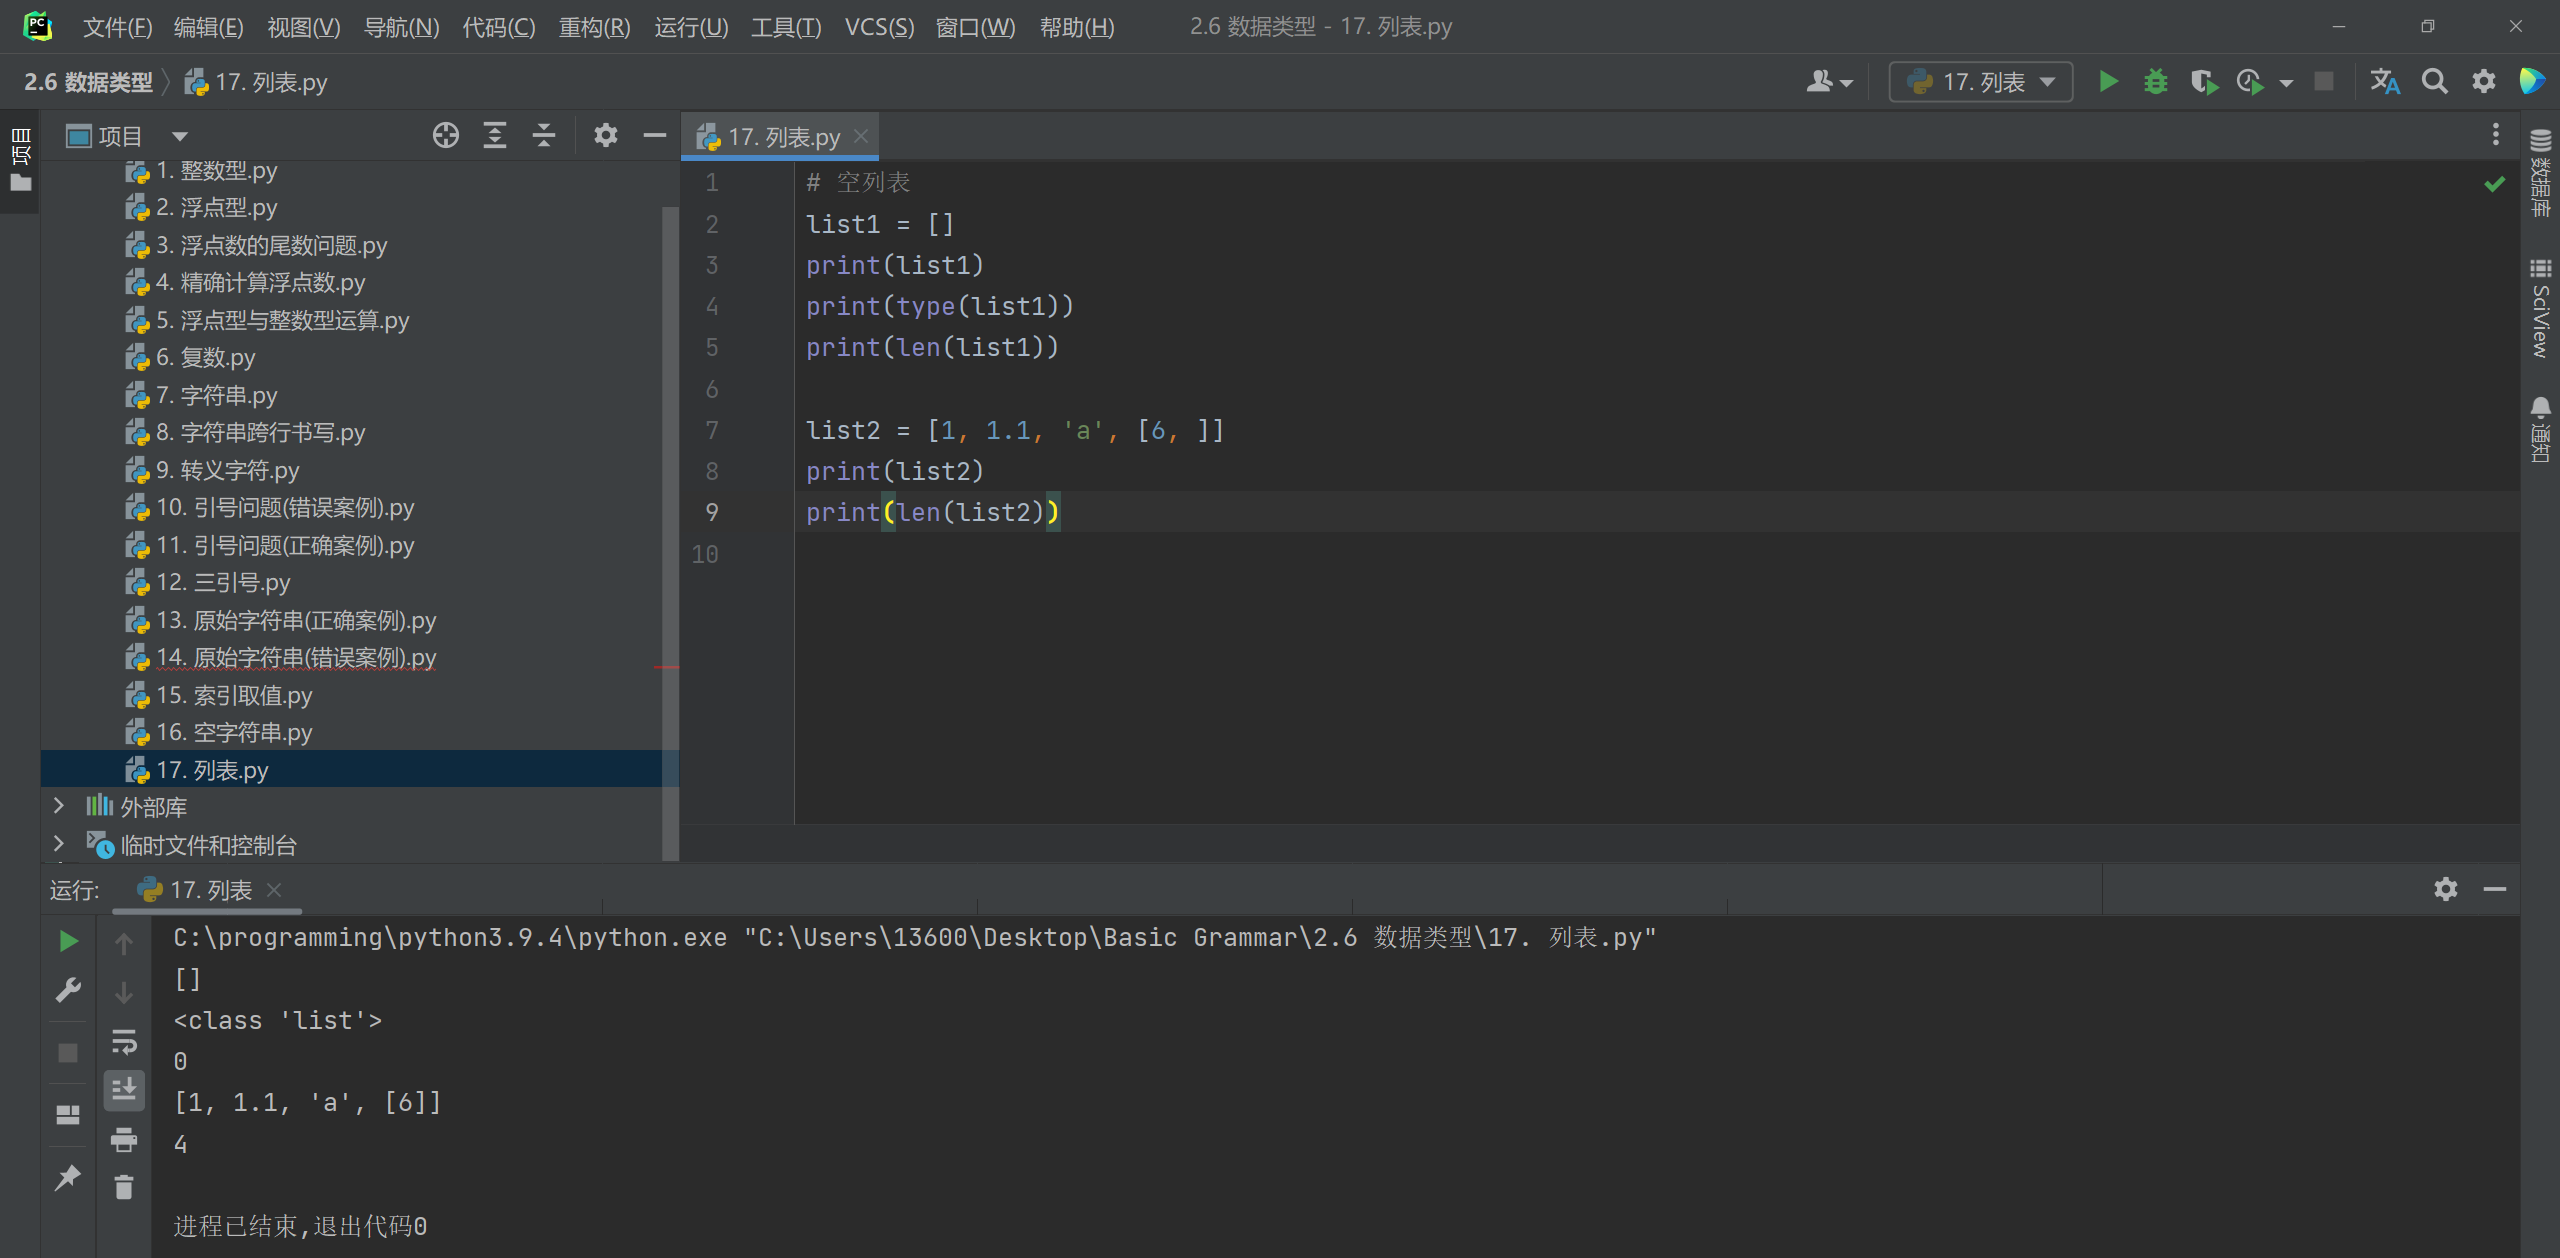The height and width of the screenshot is (1258, 2560).
Task: Click the colorful JetBrains toolbox icon
Action: 2532,81
